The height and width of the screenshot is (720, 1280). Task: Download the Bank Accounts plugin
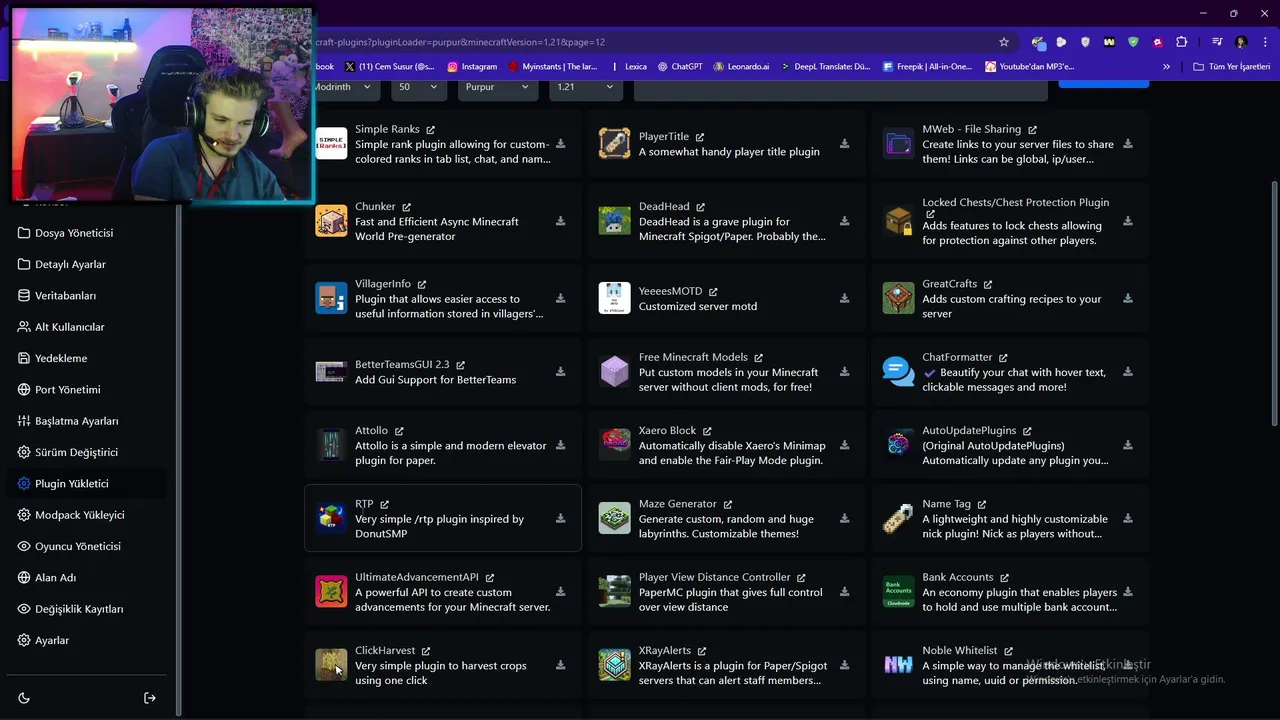tap(1127, 591)
